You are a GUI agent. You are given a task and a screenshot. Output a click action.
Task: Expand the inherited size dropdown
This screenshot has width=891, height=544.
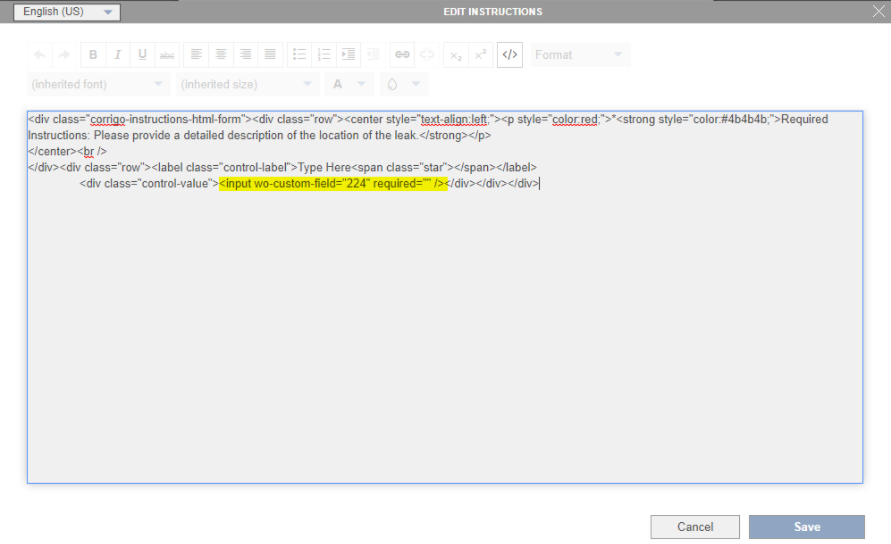click(247, 85)
